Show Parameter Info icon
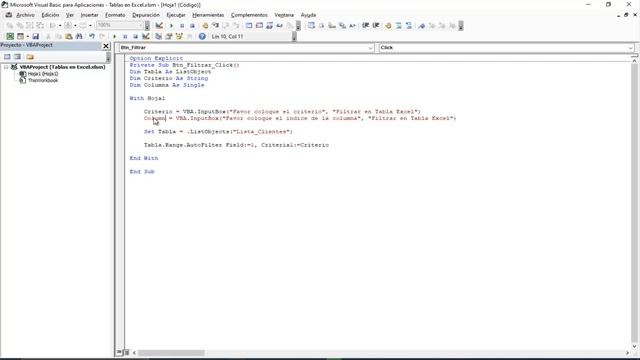The image size is (640, 360). [342, 25]
